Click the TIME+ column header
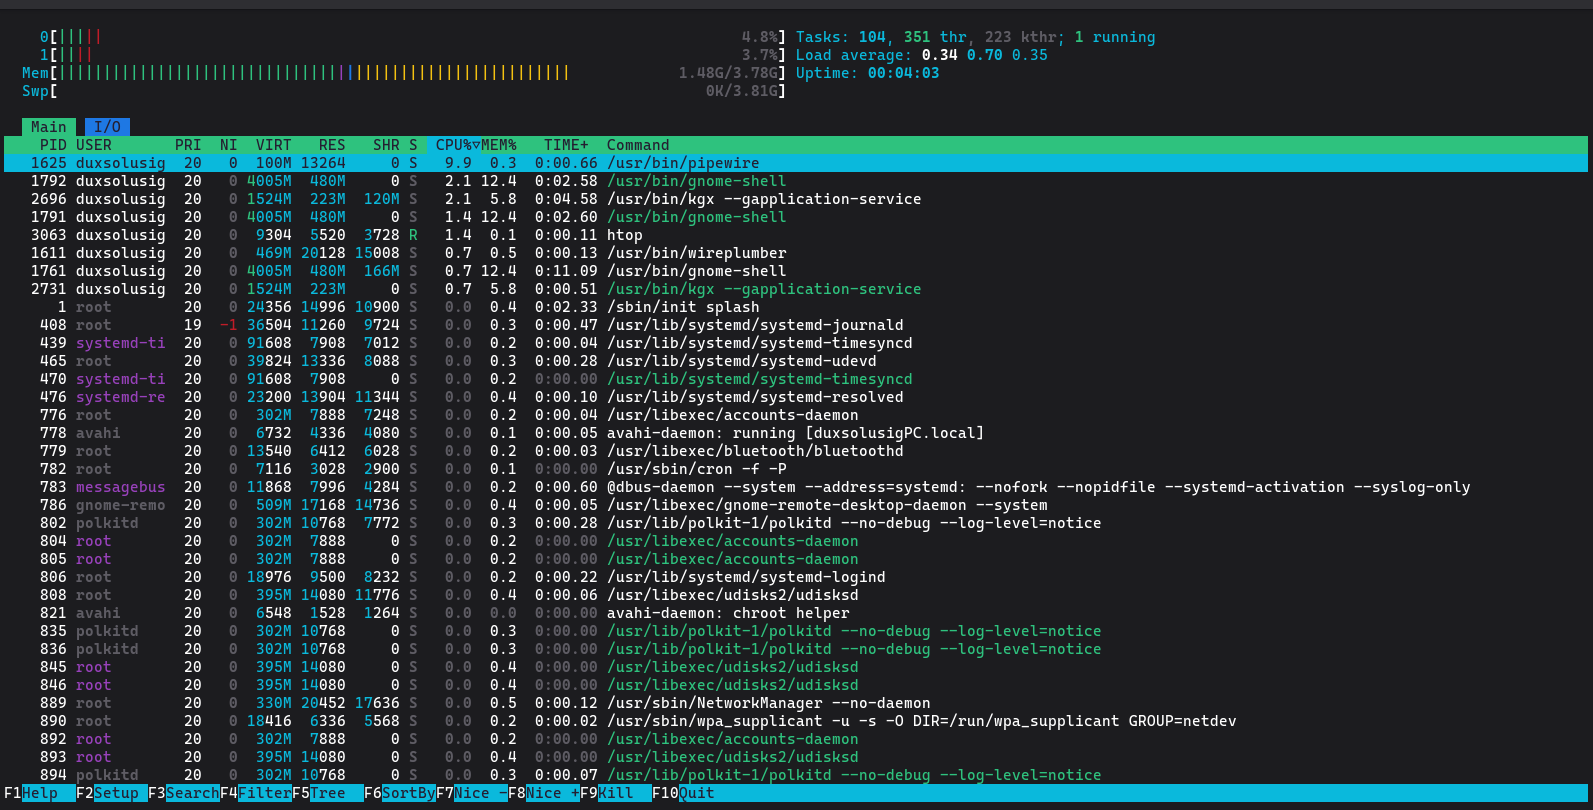This screenshot has width=1593, height=810. (x=566, y=145)
